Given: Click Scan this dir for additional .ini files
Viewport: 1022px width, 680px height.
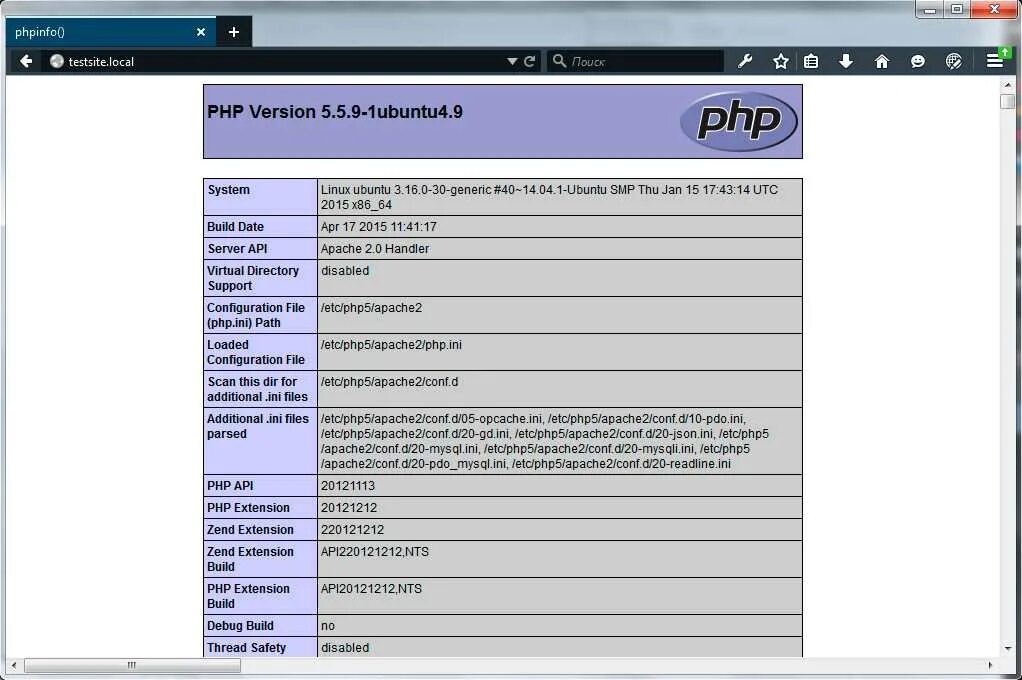Looking at the screenshot, I should 257,389.
